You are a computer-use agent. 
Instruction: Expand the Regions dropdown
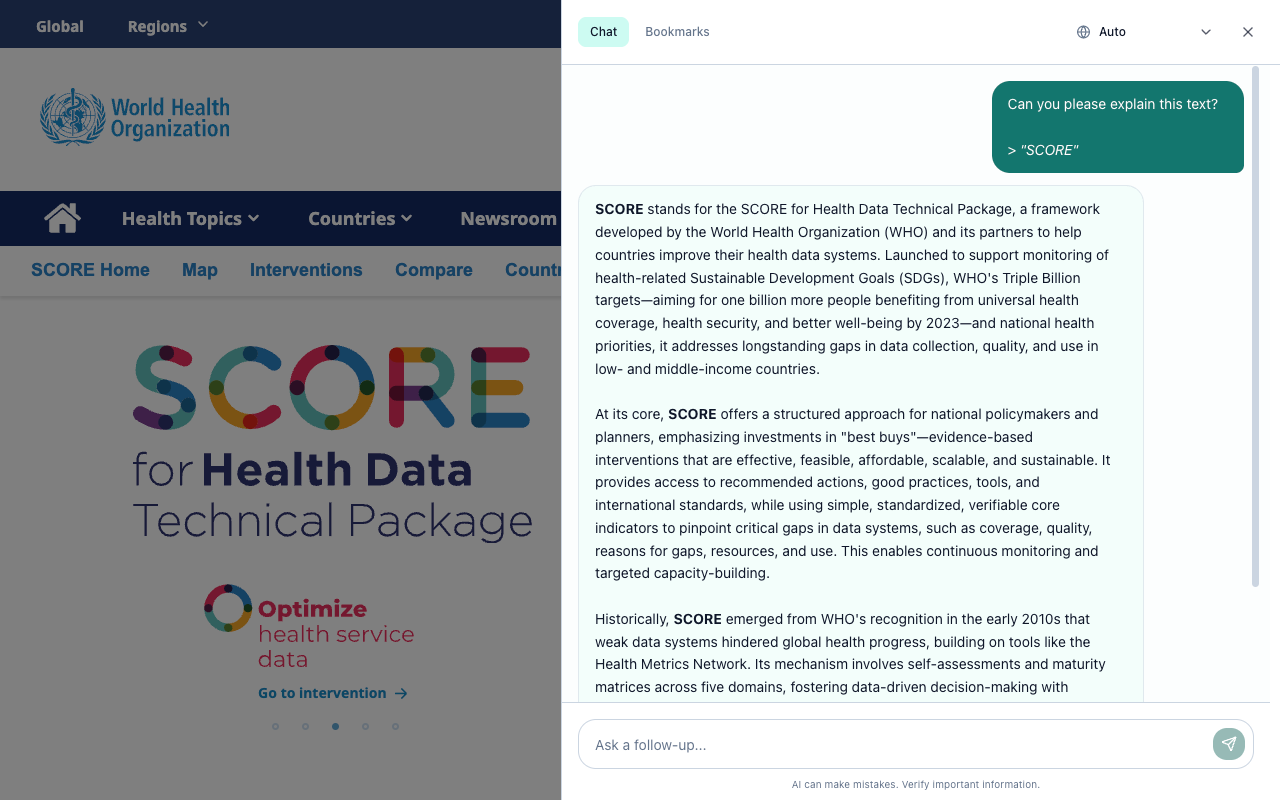pos(167,26)
